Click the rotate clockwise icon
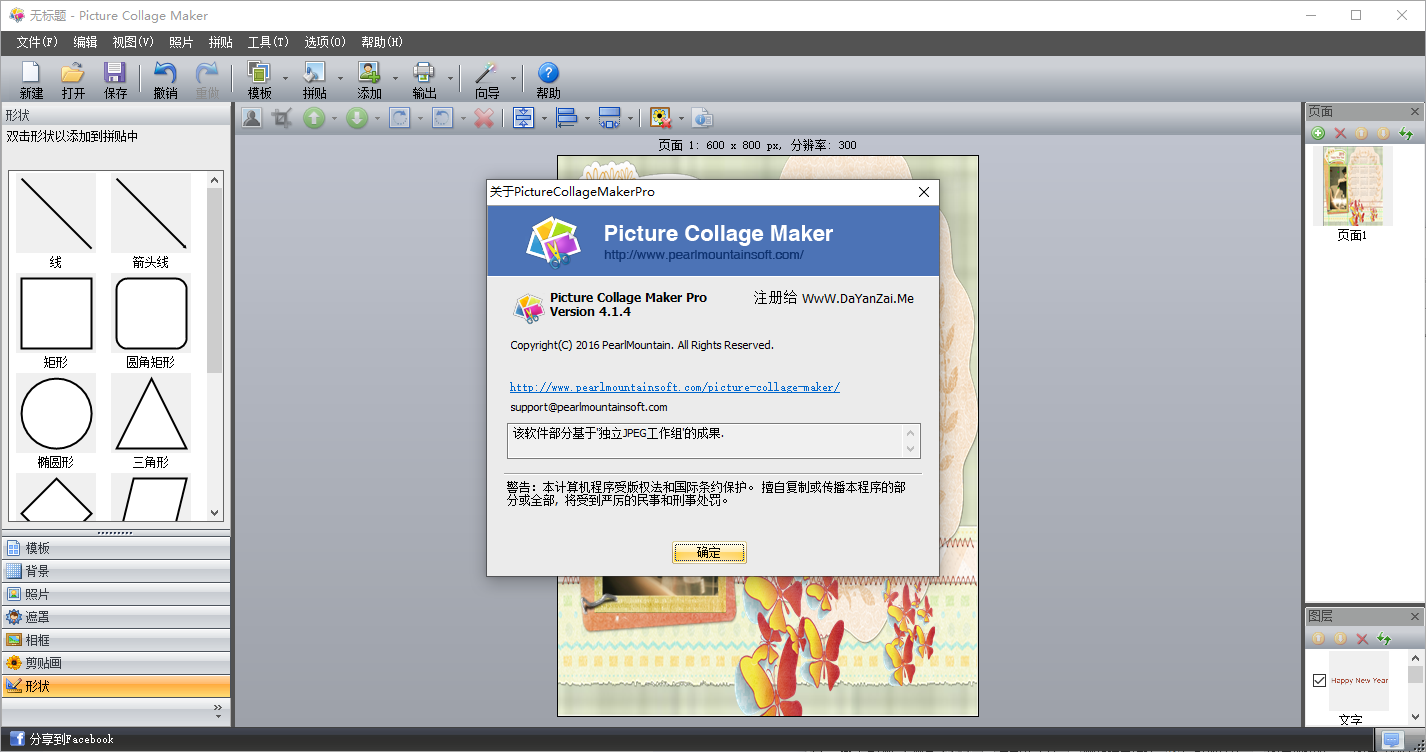 (x=399, y=118)
